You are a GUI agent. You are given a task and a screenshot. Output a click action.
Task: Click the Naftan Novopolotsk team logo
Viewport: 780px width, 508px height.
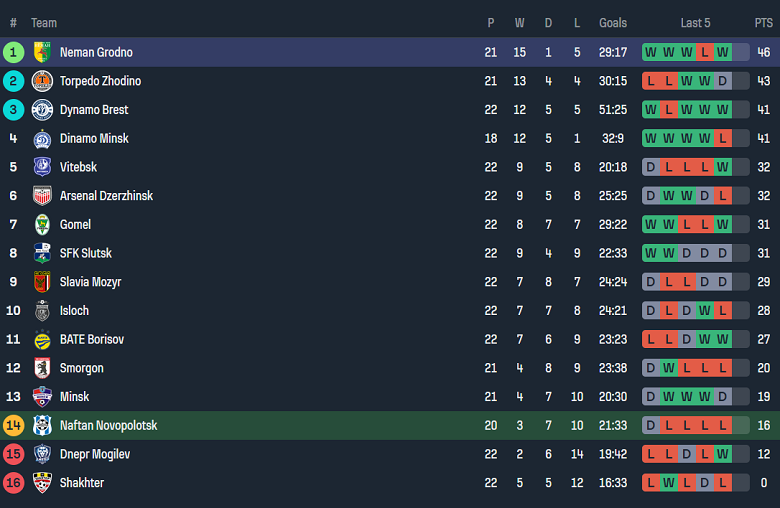(42, 426)
